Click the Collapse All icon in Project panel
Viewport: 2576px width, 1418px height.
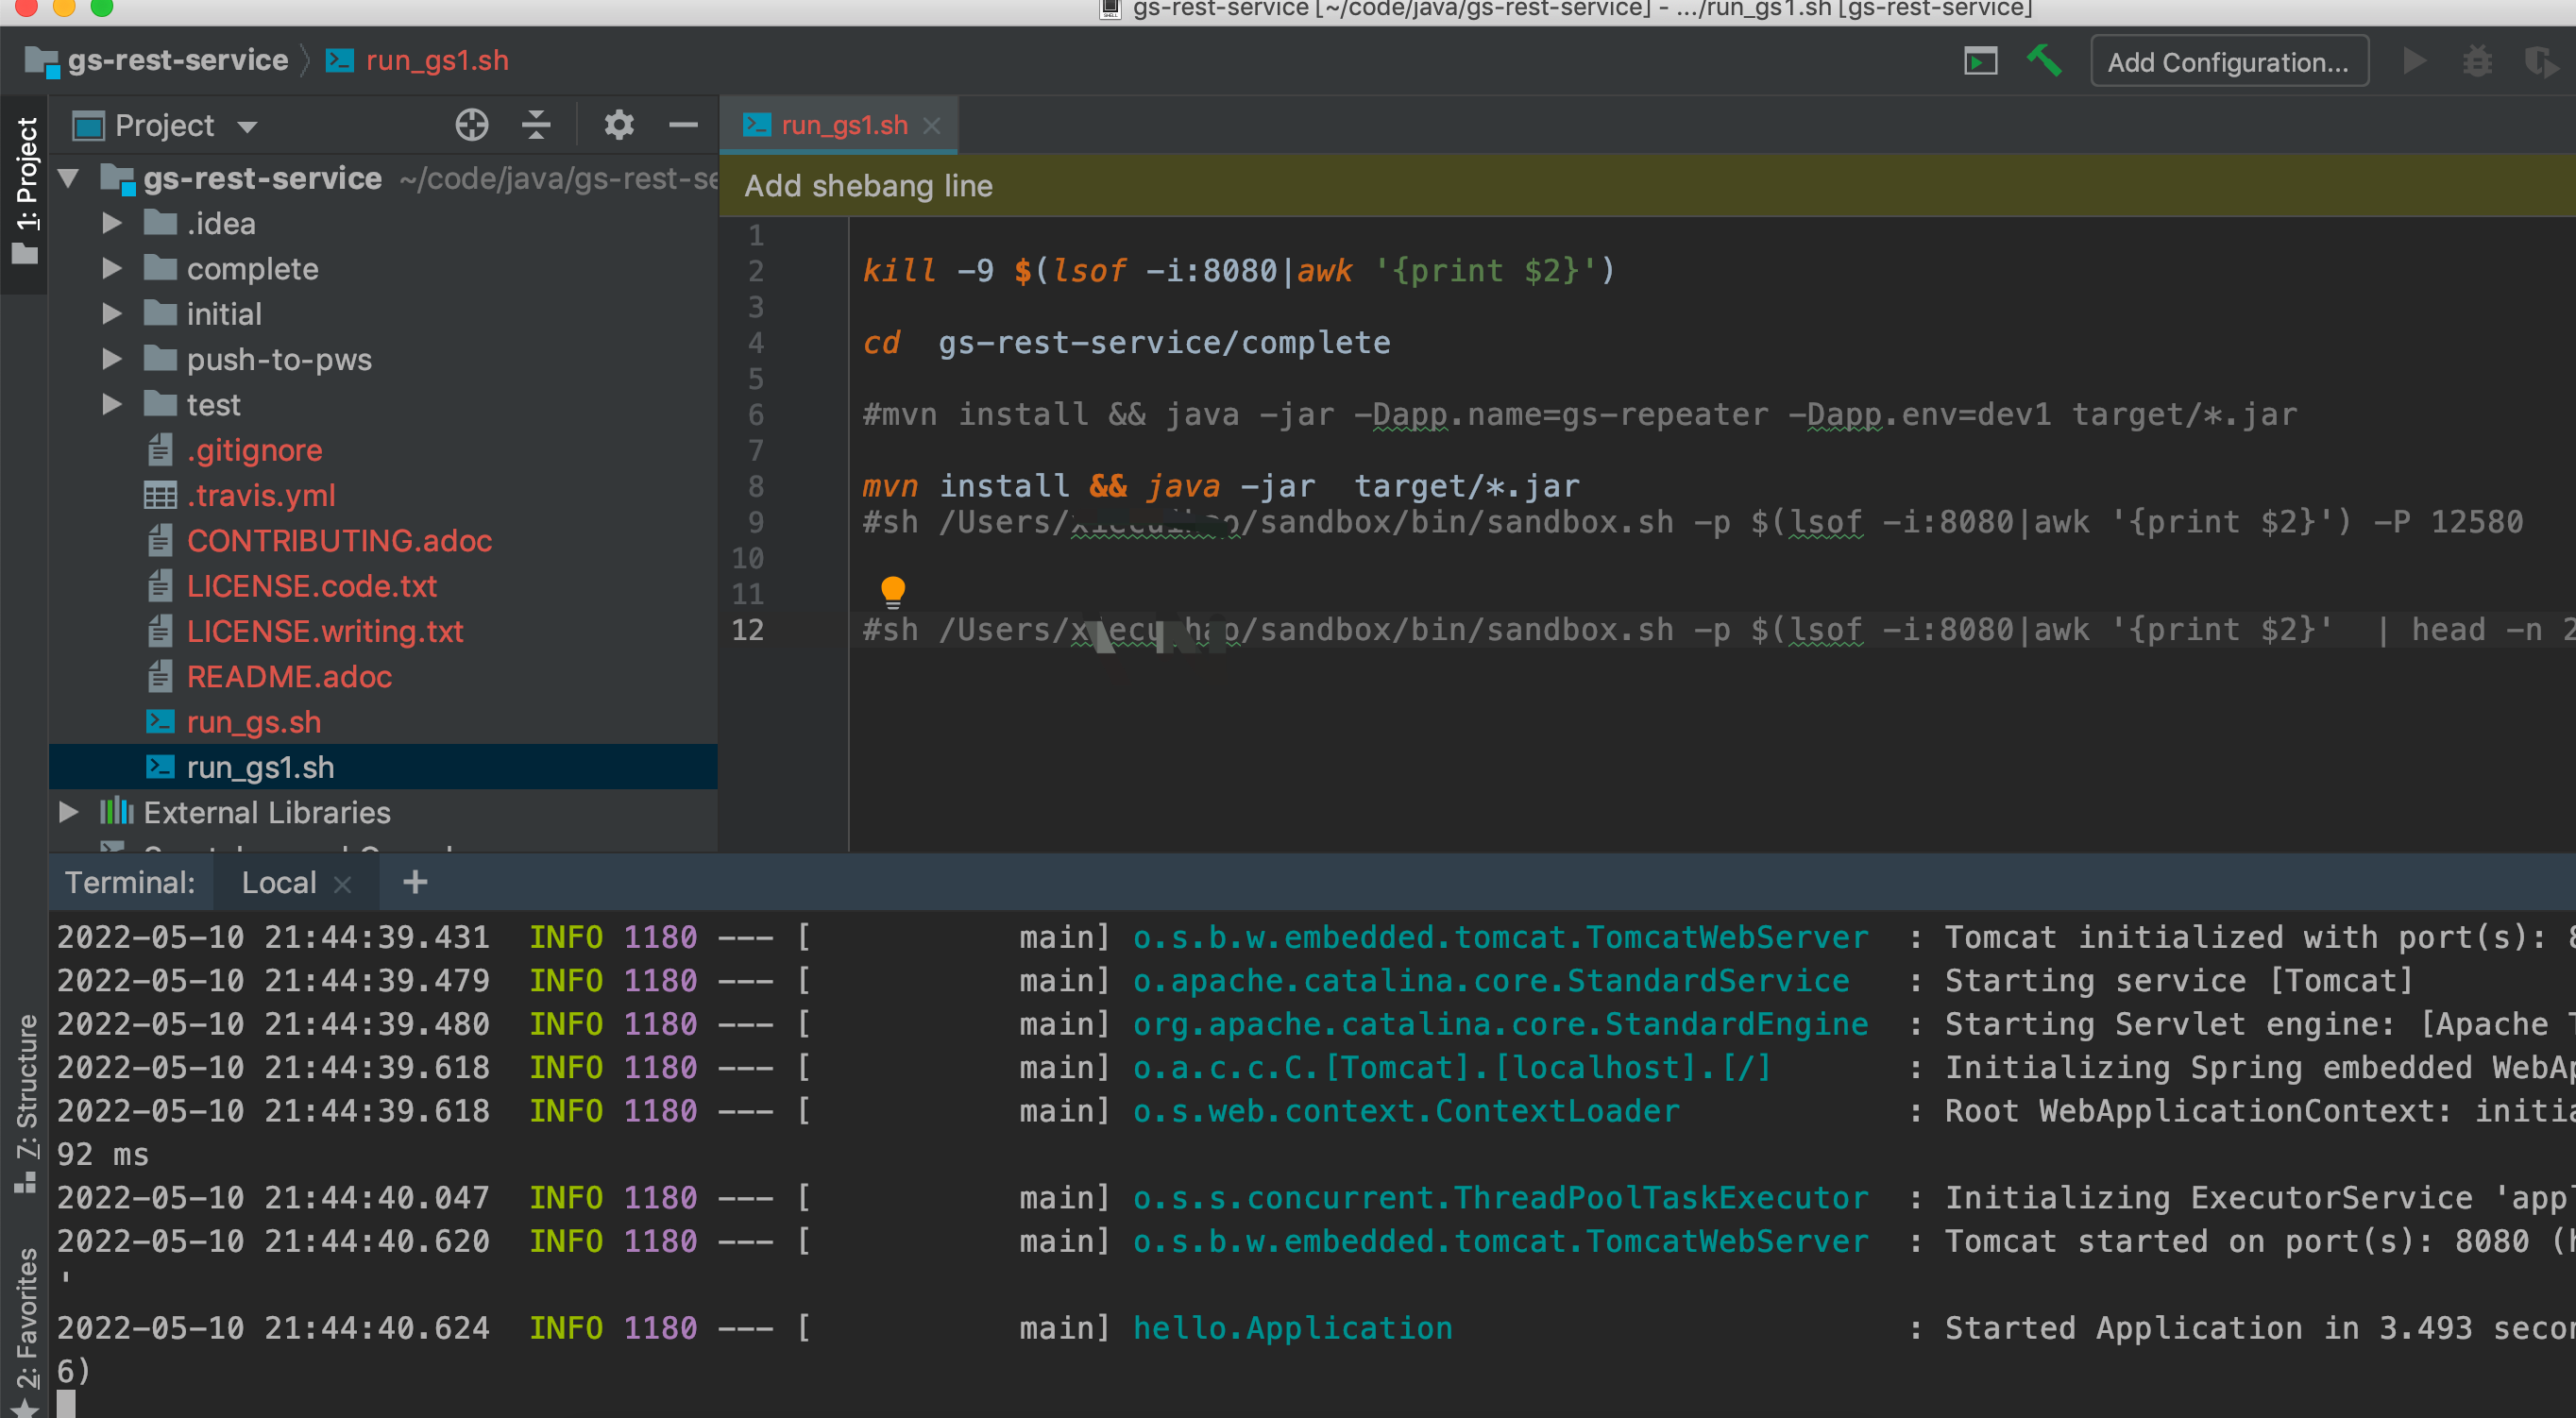[537, 125]
